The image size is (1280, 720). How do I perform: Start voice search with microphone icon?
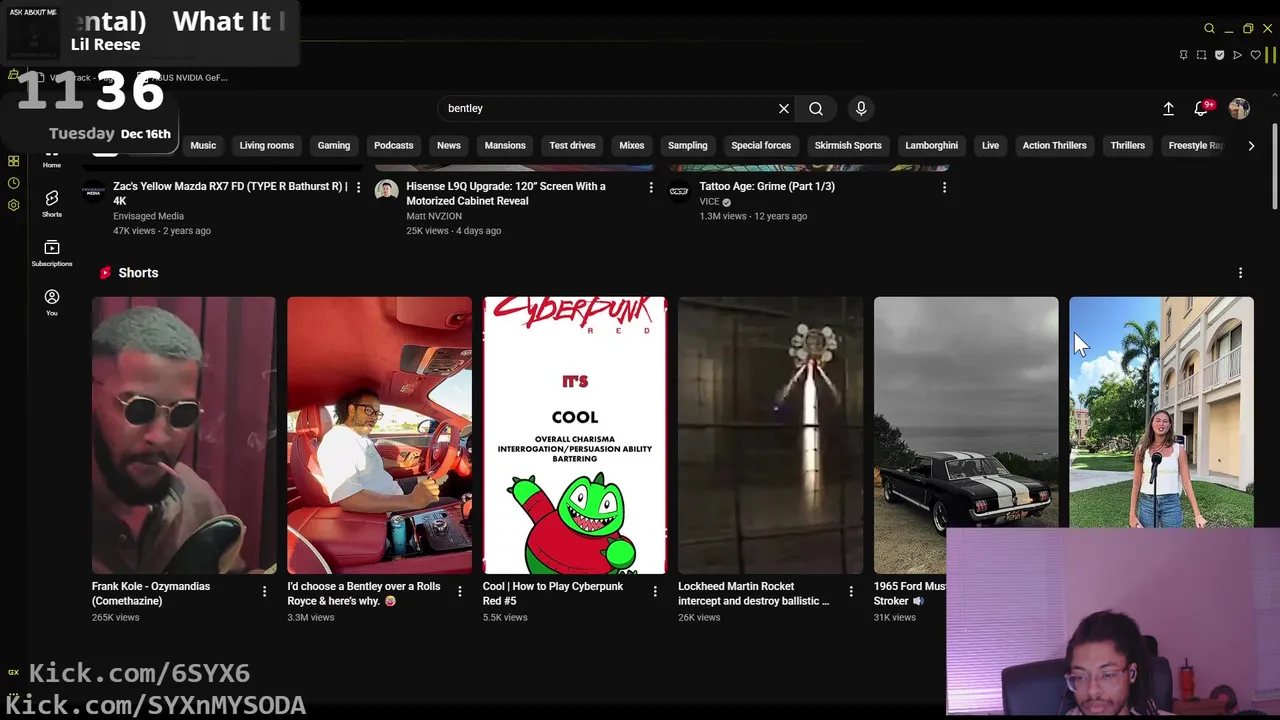tap(861, 108)
